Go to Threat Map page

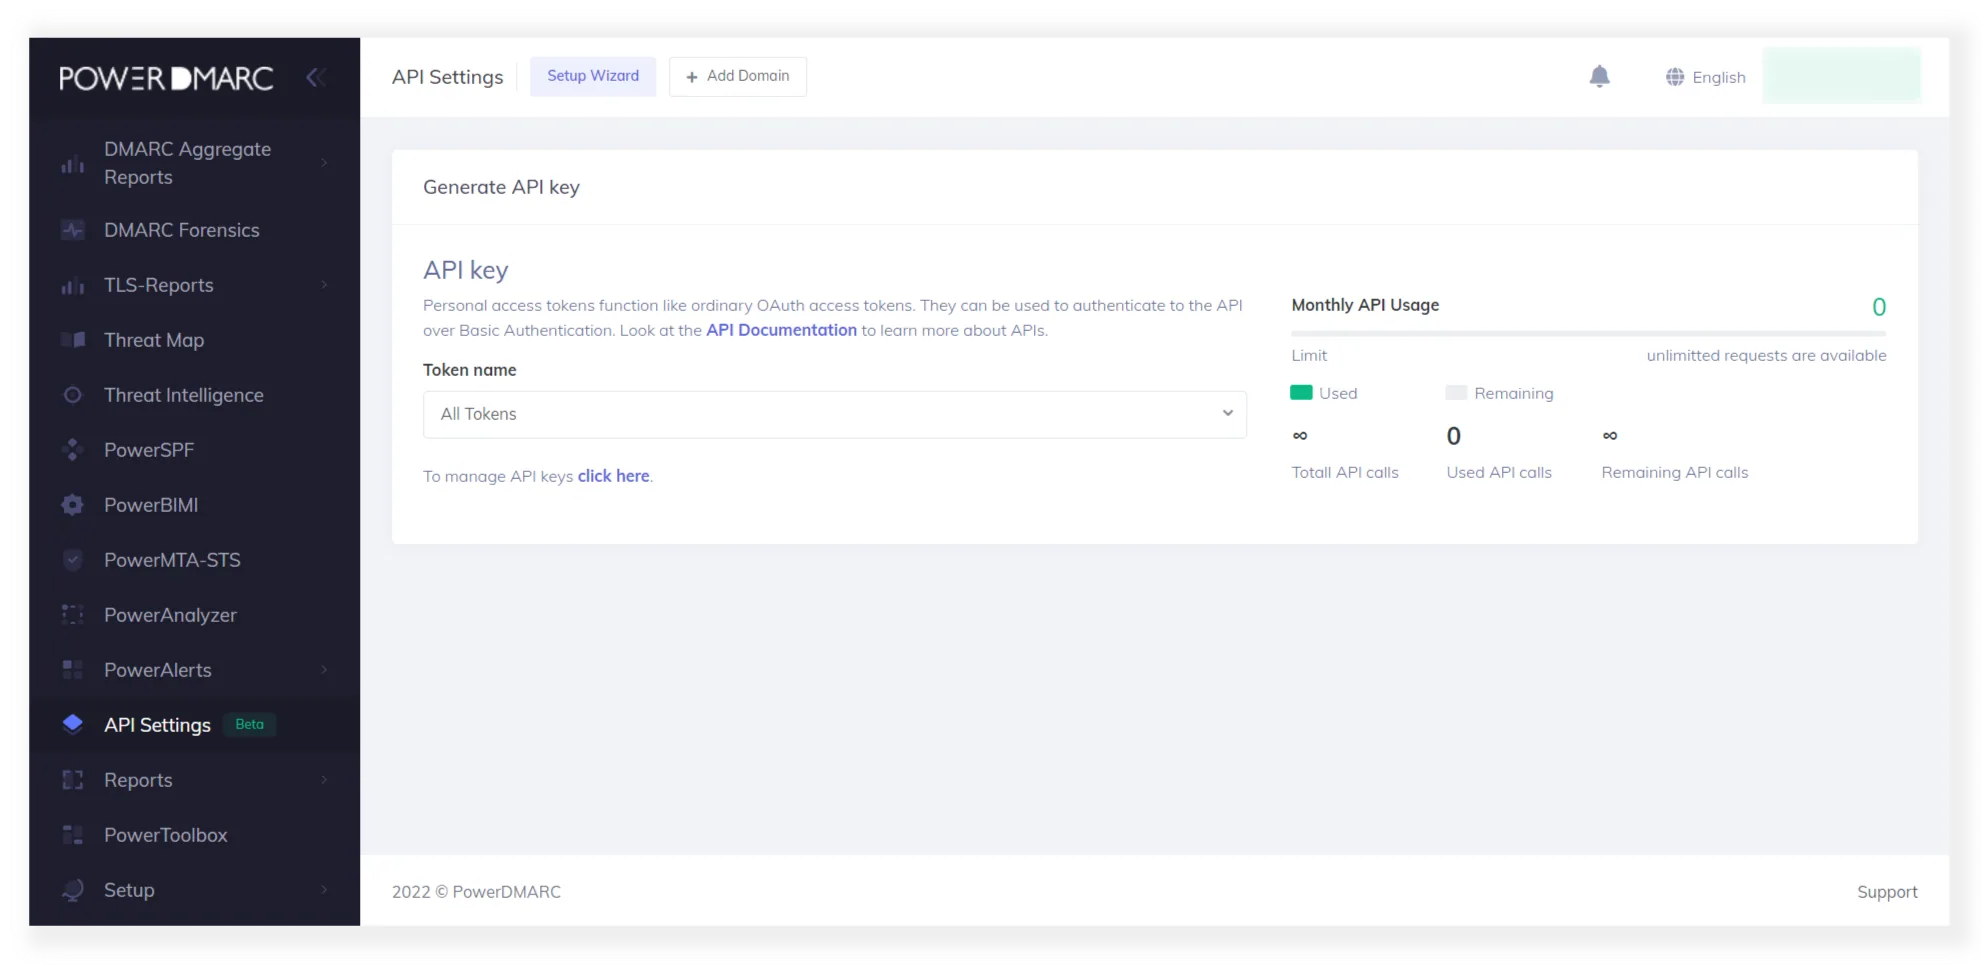pyautogui.click(x=154, y=340)
